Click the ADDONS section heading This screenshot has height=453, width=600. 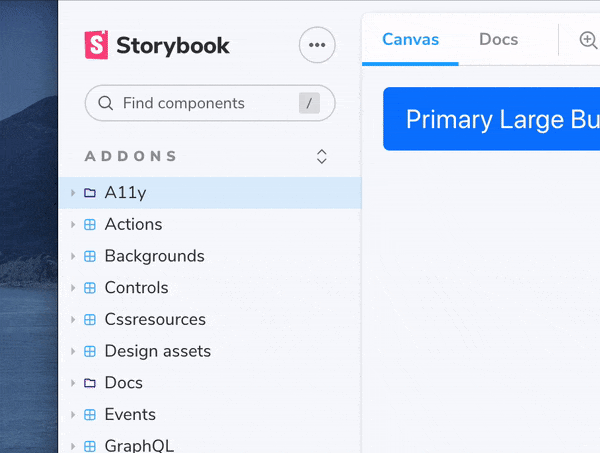pyautogui.click(x=130, y=156)
